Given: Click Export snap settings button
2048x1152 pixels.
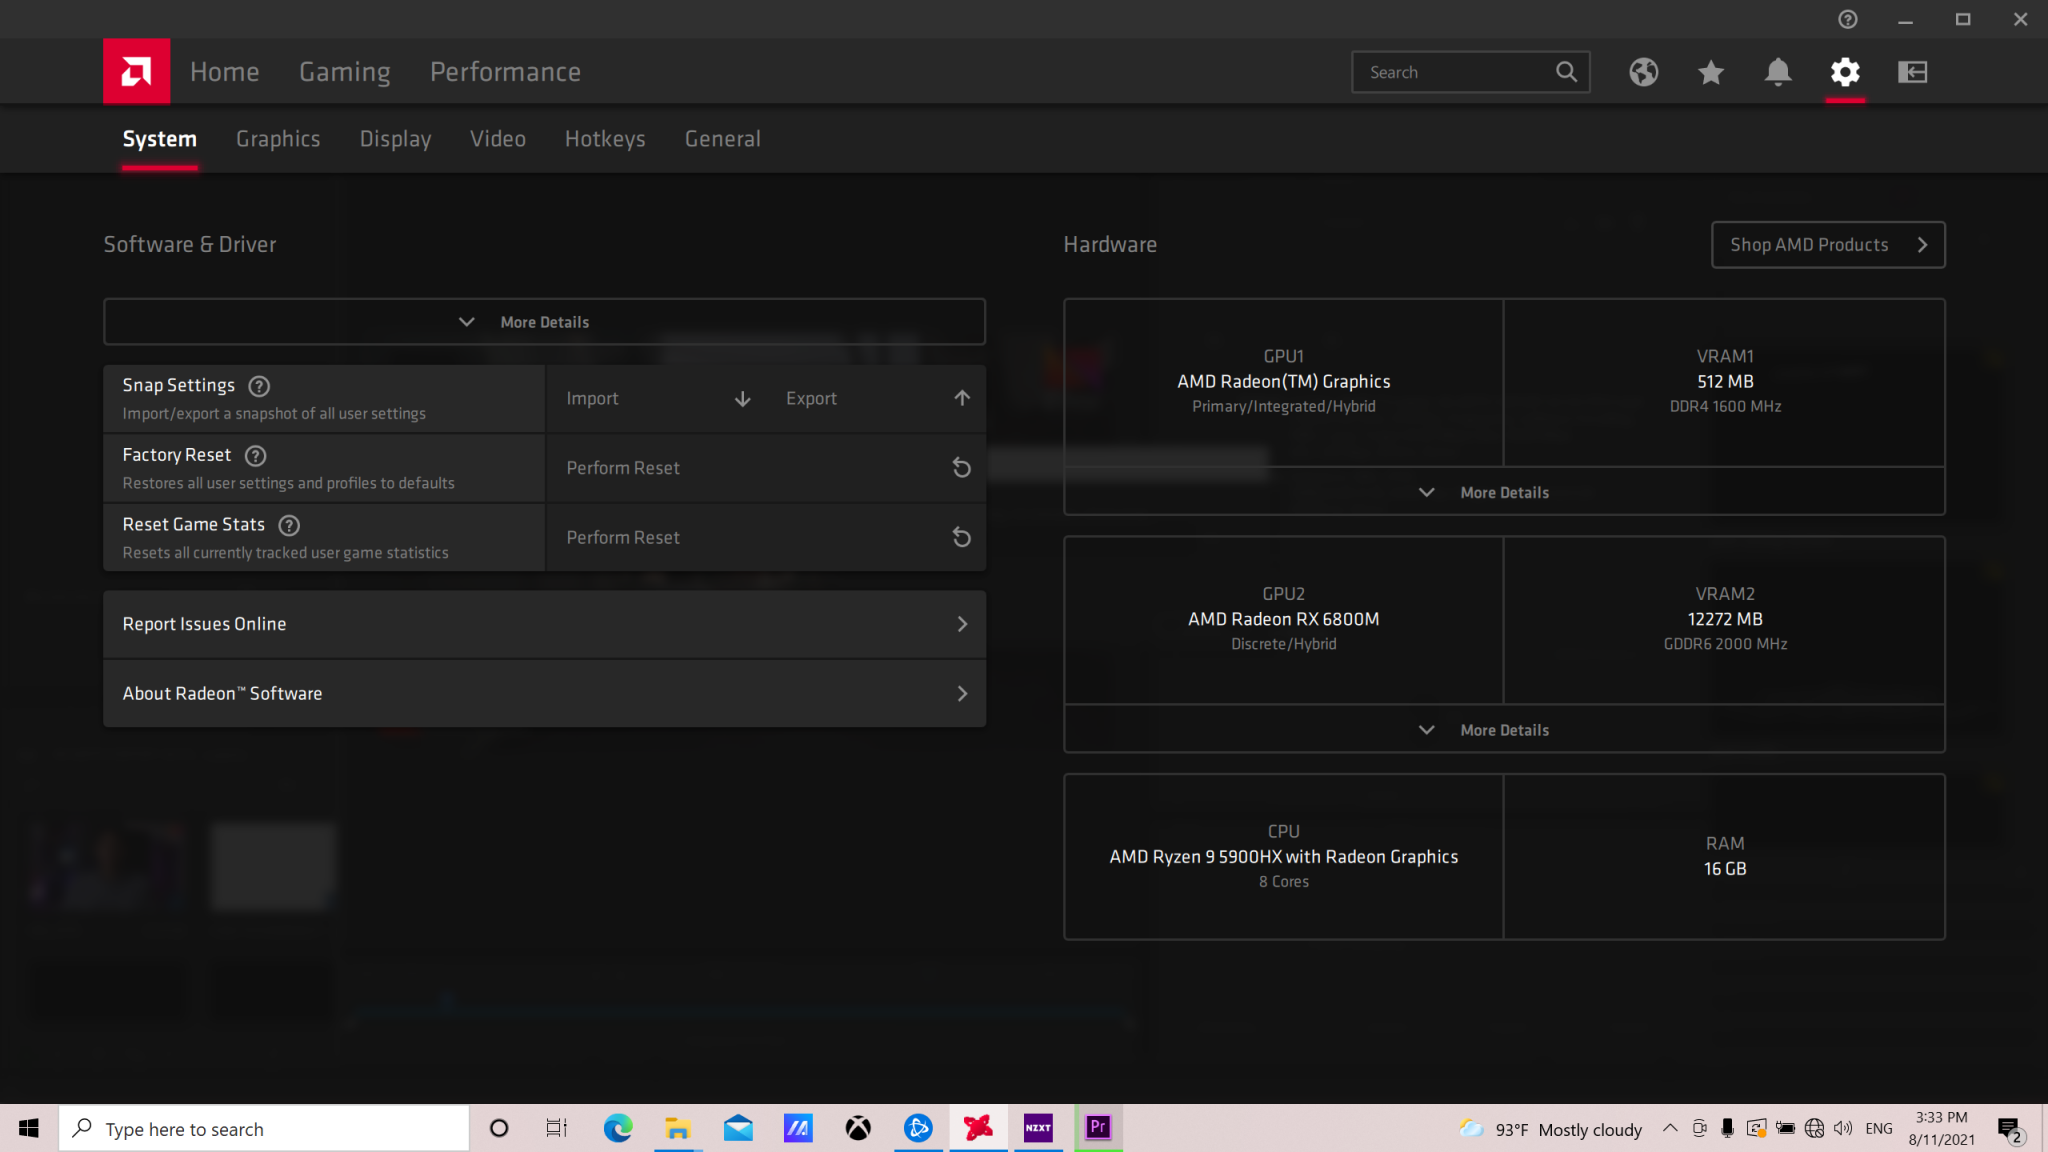Looking at the screenshot, I should click(x=876, y=399).
